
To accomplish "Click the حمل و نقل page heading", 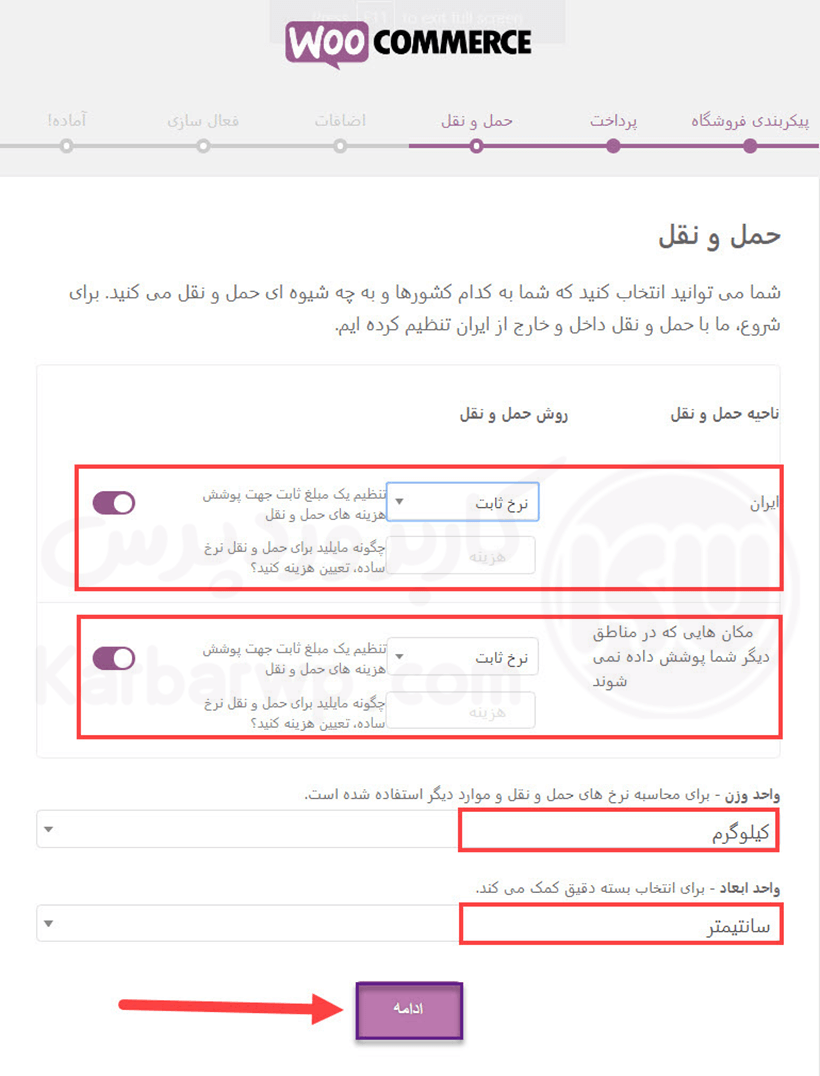I will tap(719, 235).
